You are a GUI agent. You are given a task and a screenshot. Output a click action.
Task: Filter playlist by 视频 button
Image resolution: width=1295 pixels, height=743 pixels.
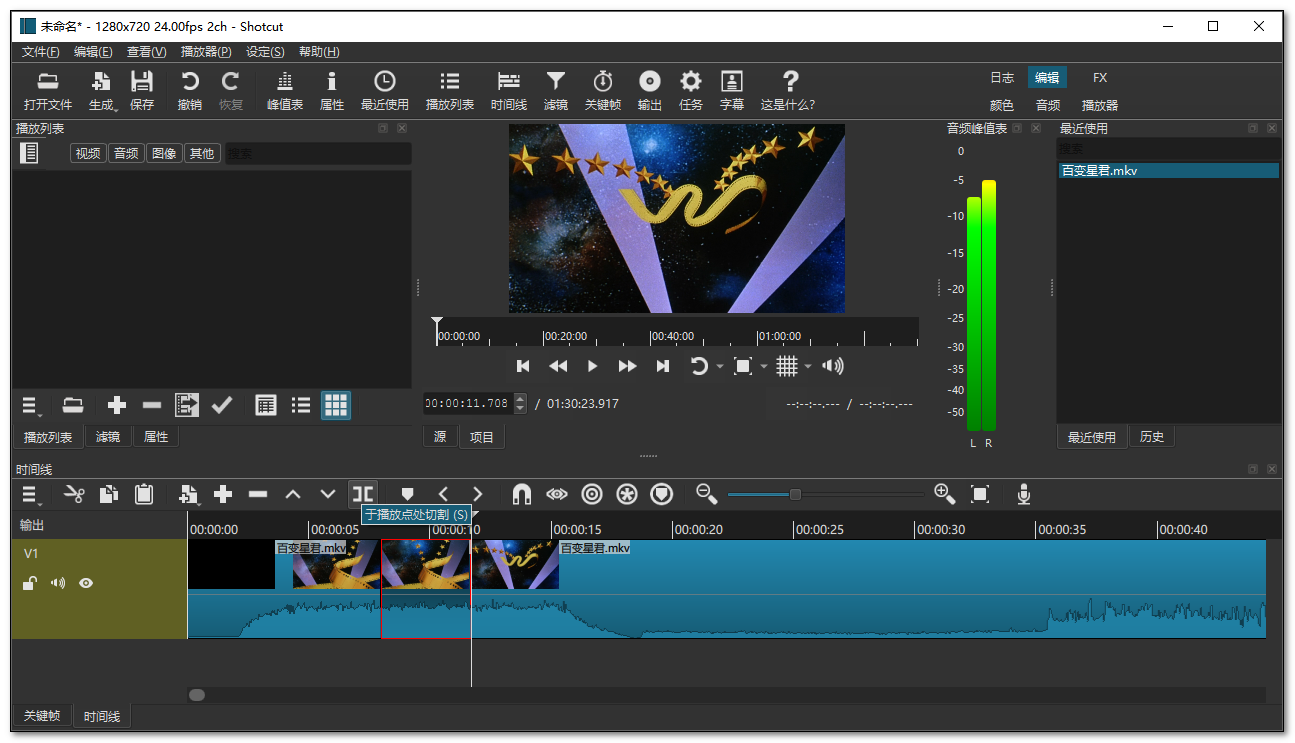88,153
